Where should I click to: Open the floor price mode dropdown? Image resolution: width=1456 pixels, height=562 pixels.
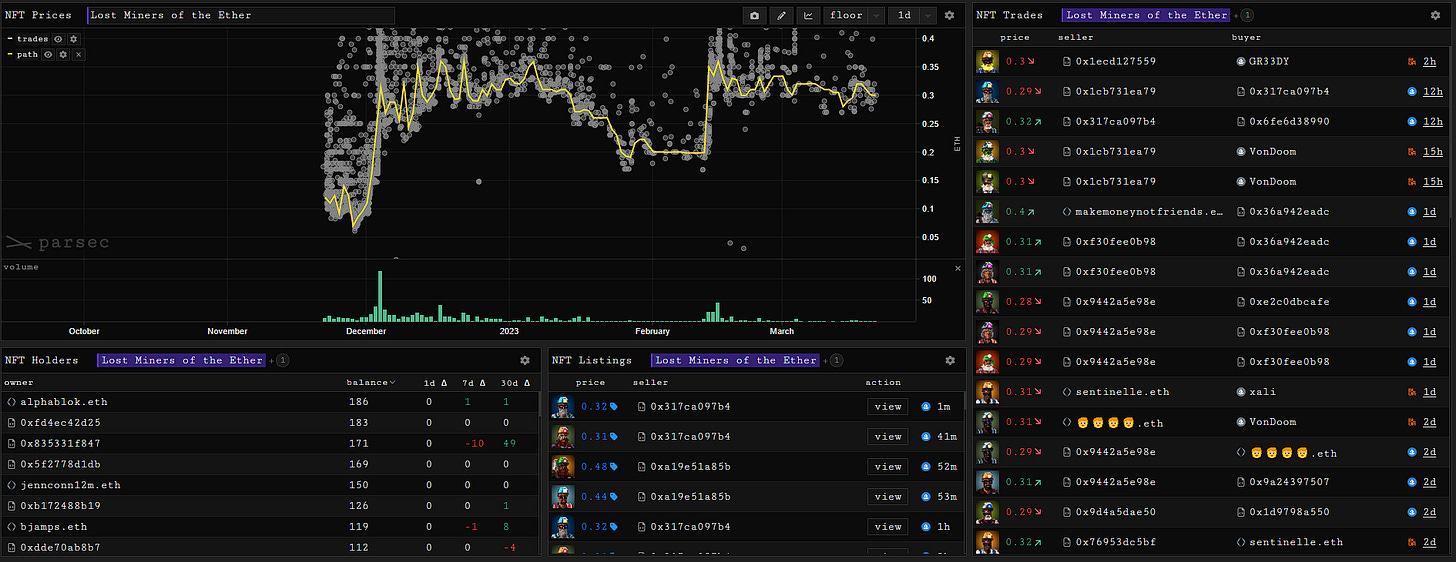(855, 15)
